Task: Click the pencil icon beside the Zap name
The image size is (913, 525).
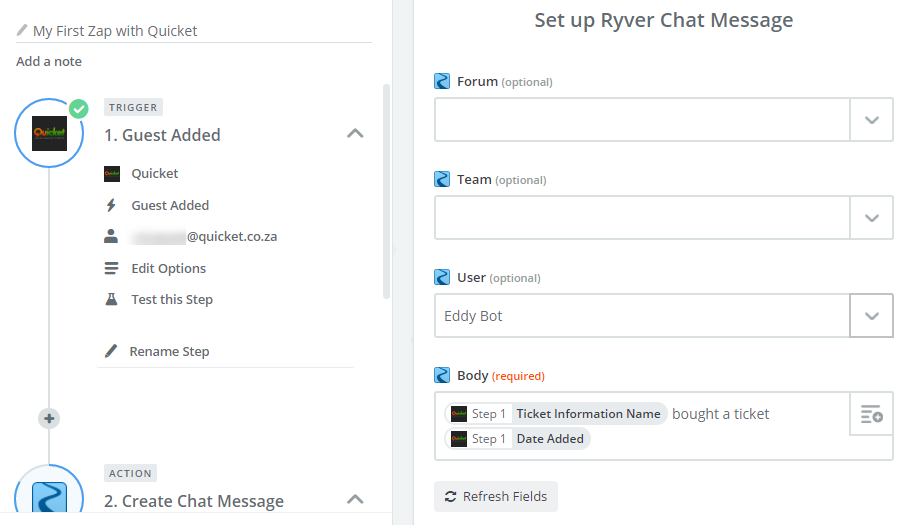Action: 22,30
